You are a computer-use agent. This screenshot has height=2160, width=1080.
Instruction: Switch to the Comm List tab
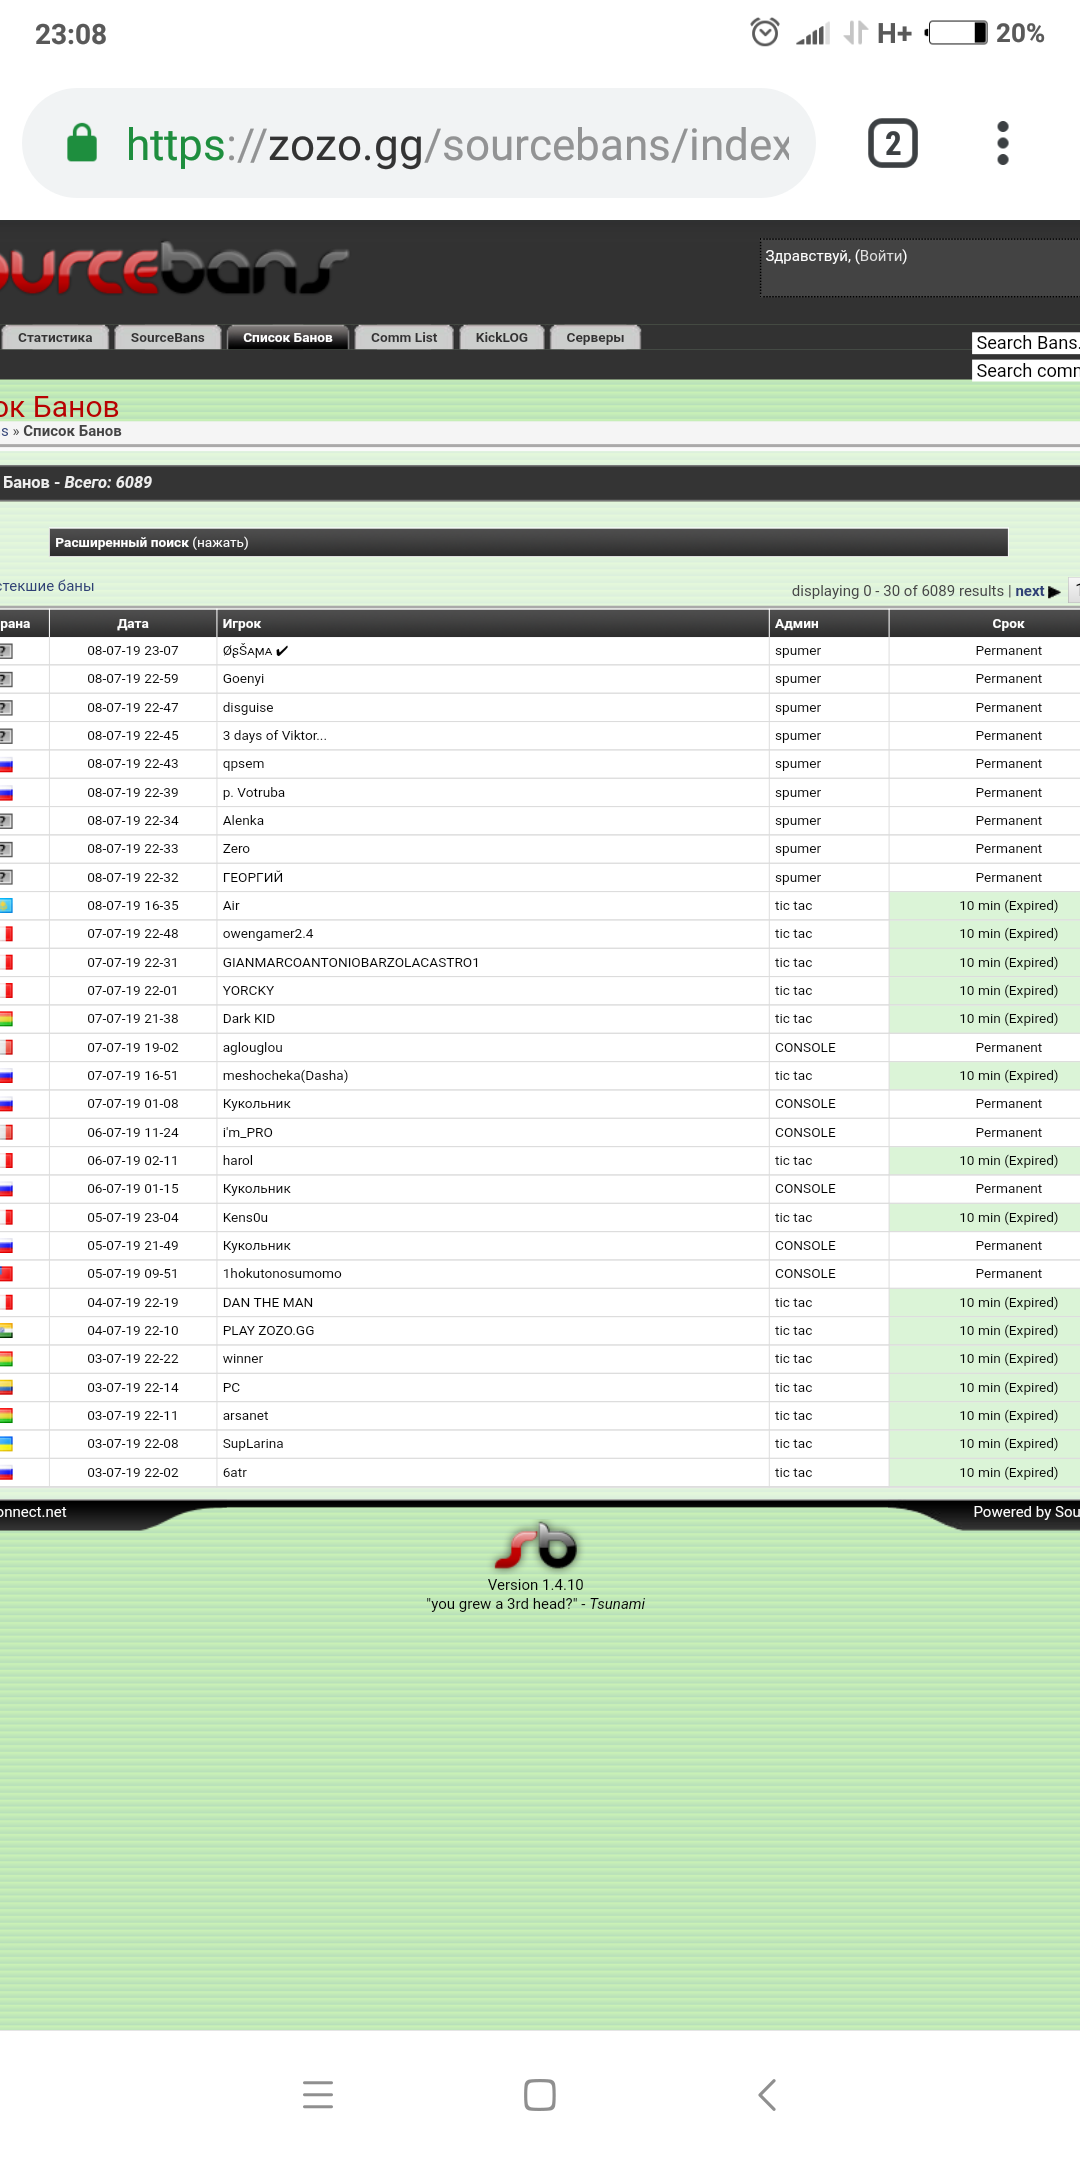[404, 338]
